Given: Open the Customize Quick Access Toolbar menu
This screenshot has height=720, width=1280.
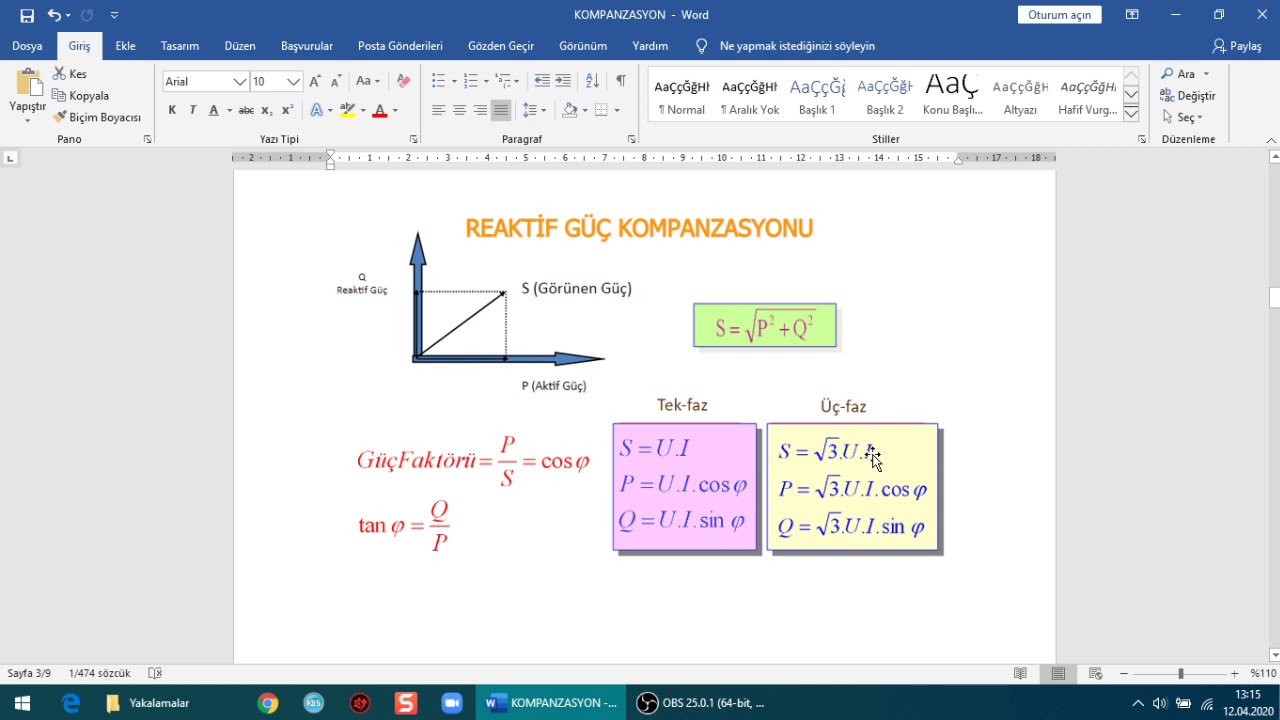Looking at the screenshot, I should tap(114, 15).
